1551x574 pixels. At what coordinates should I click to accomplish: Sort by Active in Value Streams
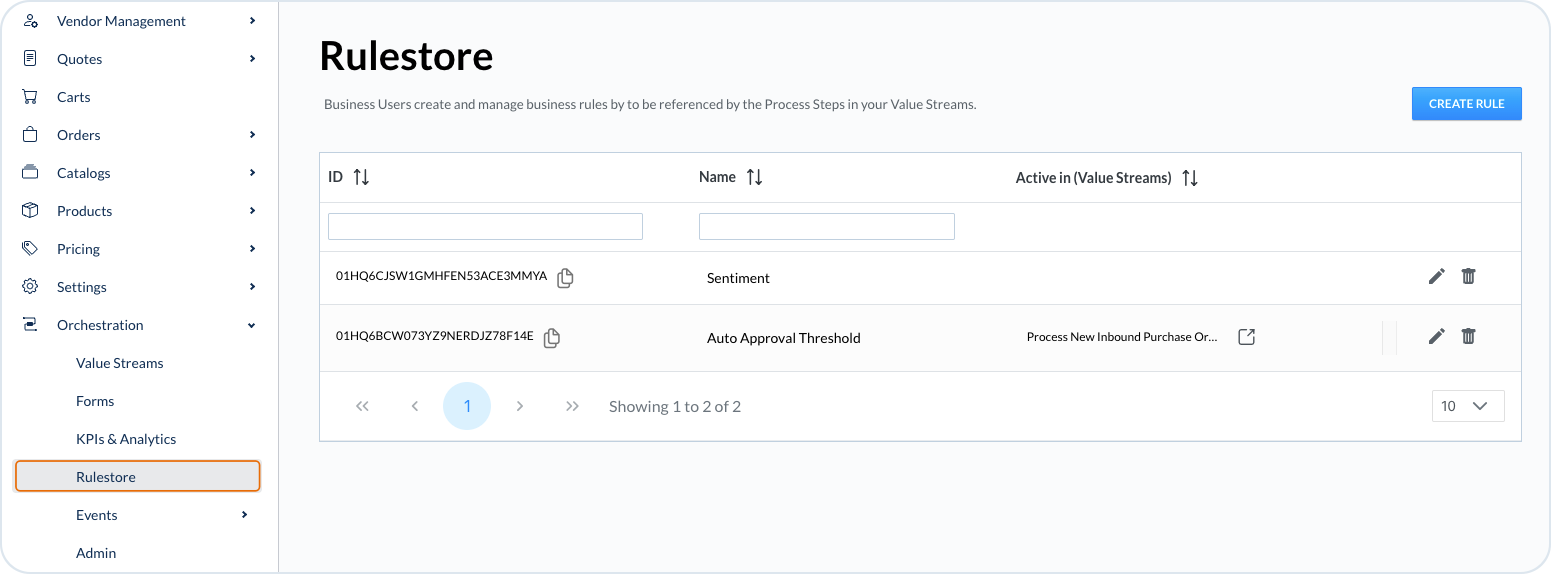pos(1189,178)
